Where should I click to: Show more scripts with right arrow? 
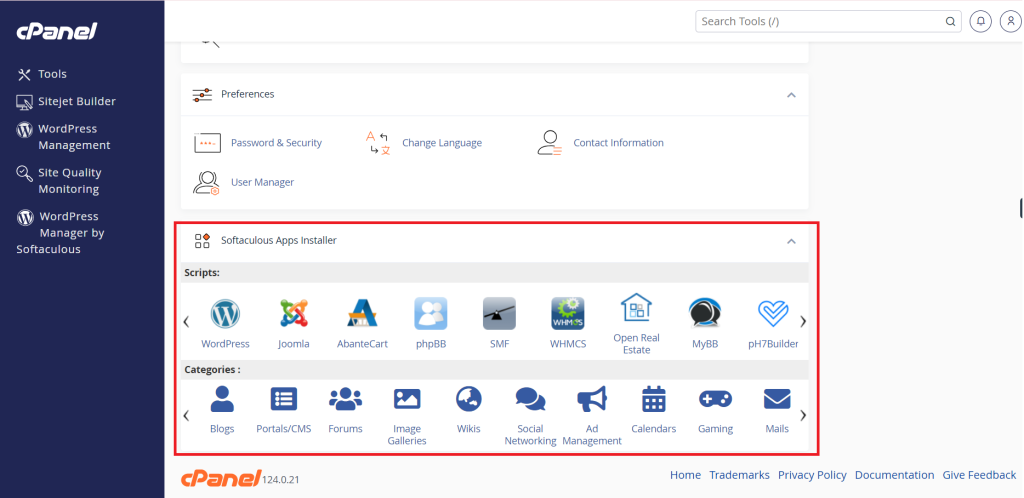click(803, 321)
